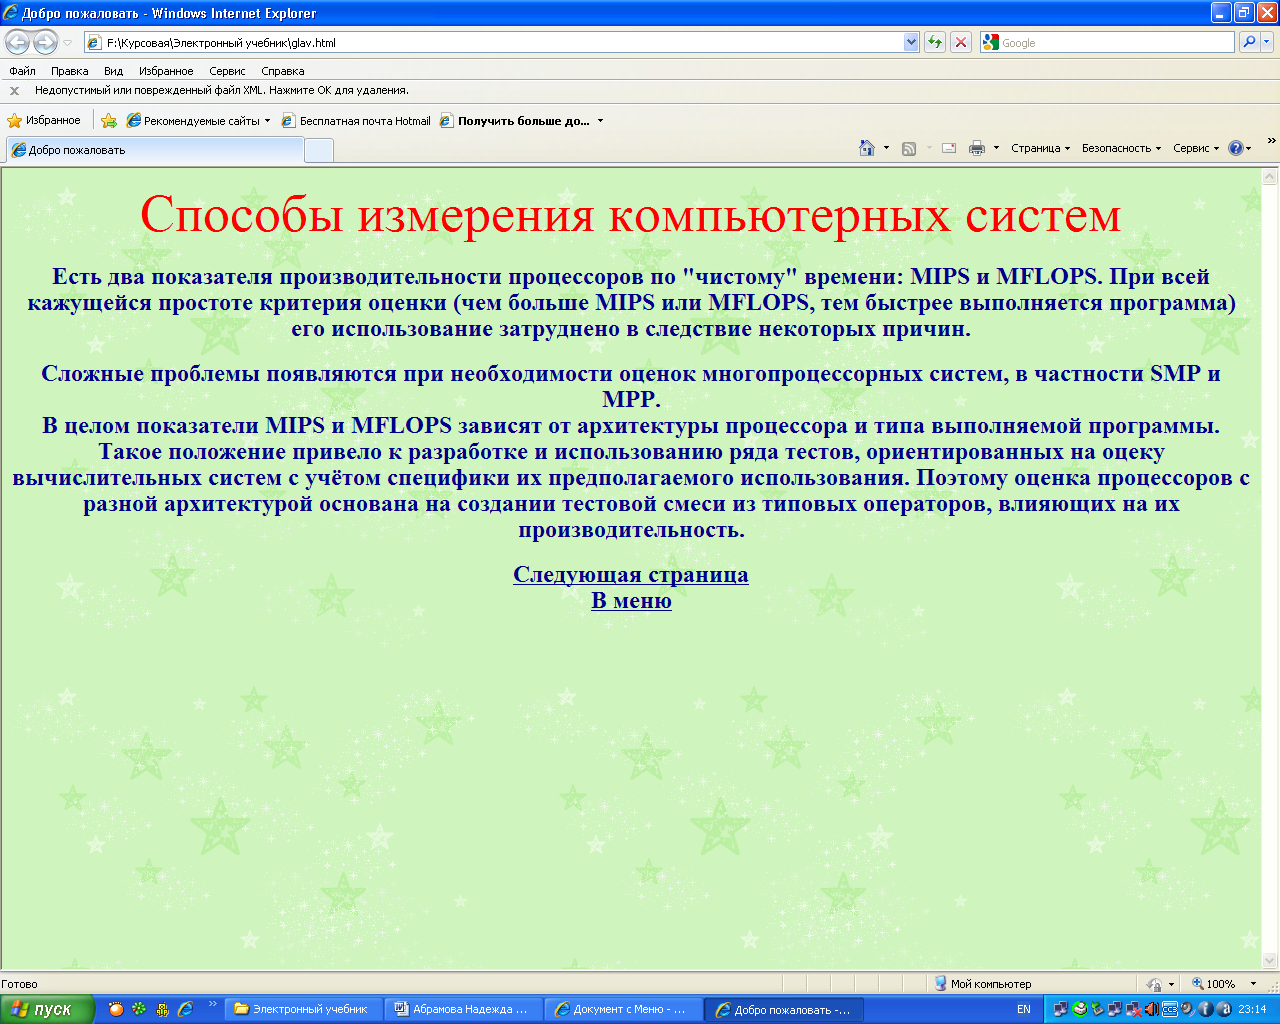Start search with the magnifier button
1280x1024 pixels.
pyautogui.click(x=1248, y=42)
